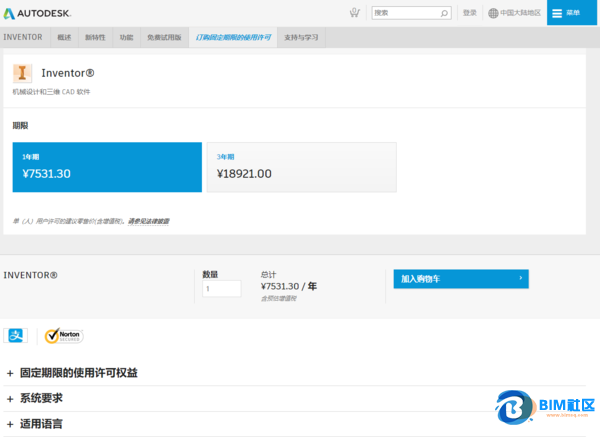Click the 登录 sign-in link
600x437 pixels.
pos(470,13)
